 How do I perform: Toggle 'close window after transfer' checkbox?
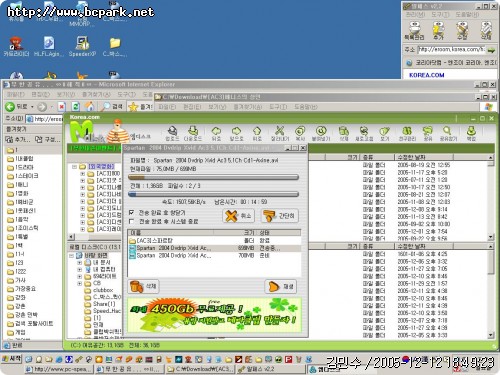[131, 212]
